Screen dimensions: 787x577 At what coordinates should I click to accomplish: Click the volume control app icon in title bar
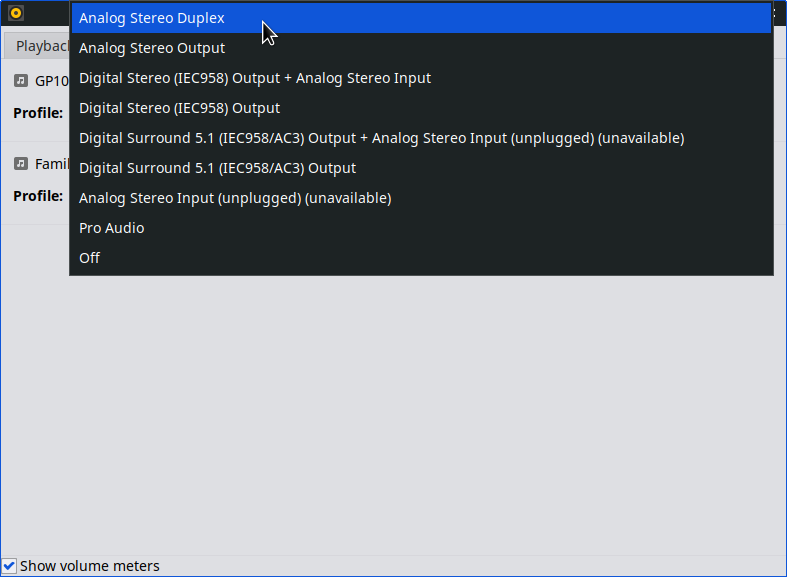click(15, 13)
